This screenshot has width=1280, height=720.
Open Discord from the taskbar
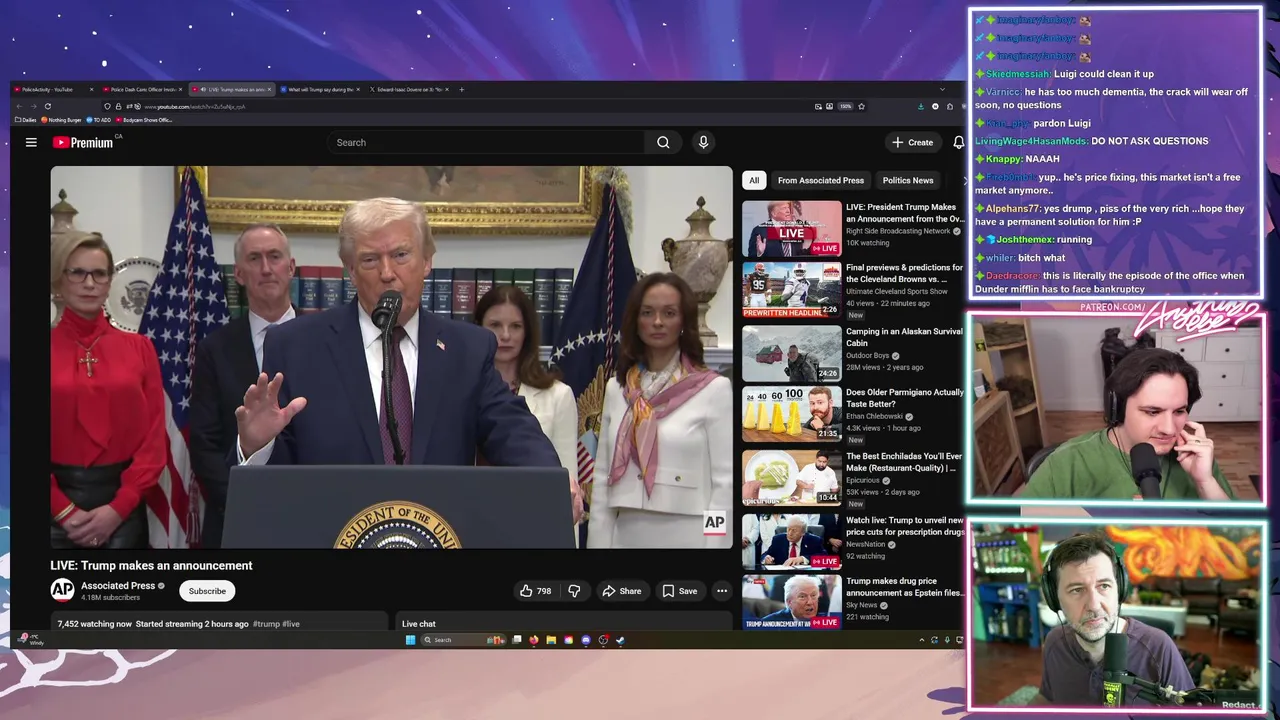(x=586, y=640)
